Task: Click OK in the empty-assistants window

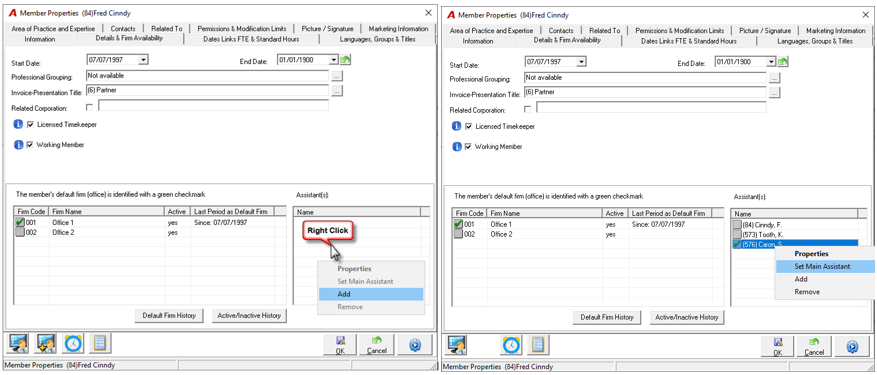Action: point(340,345)
